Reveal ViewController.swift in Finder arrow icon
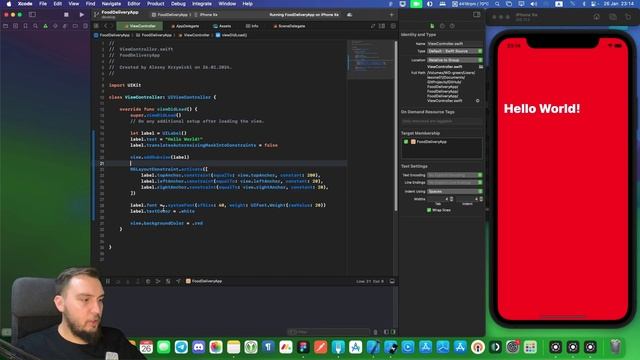The width and height of the screenshot is (640, 360). pos(478,100)
